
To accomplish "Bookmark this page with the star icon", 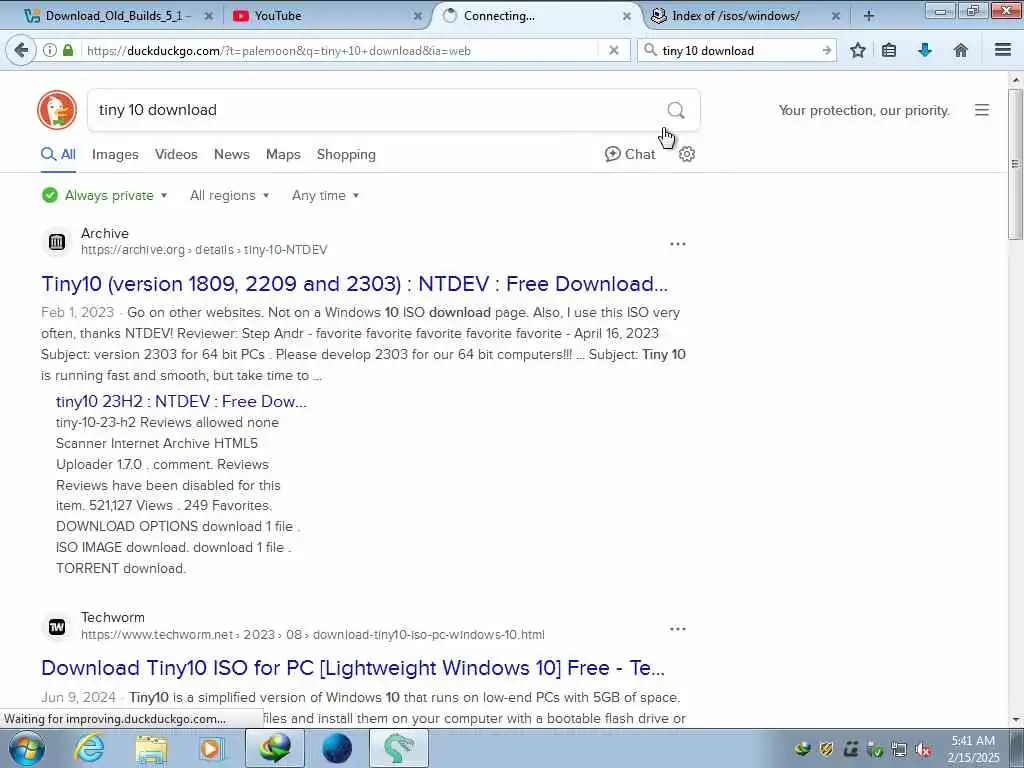I will pyautogui.click(x=858, y=50).
